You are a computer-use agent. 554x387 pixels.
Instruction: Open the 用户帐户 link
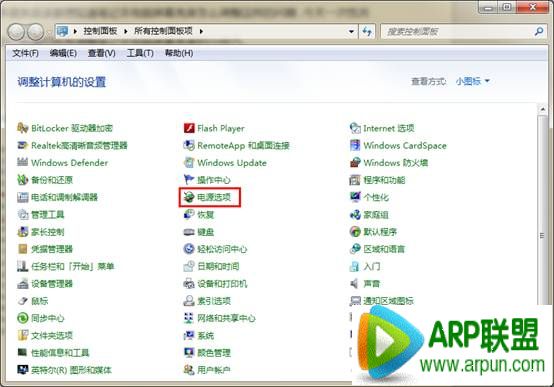(x=214, y=370)
